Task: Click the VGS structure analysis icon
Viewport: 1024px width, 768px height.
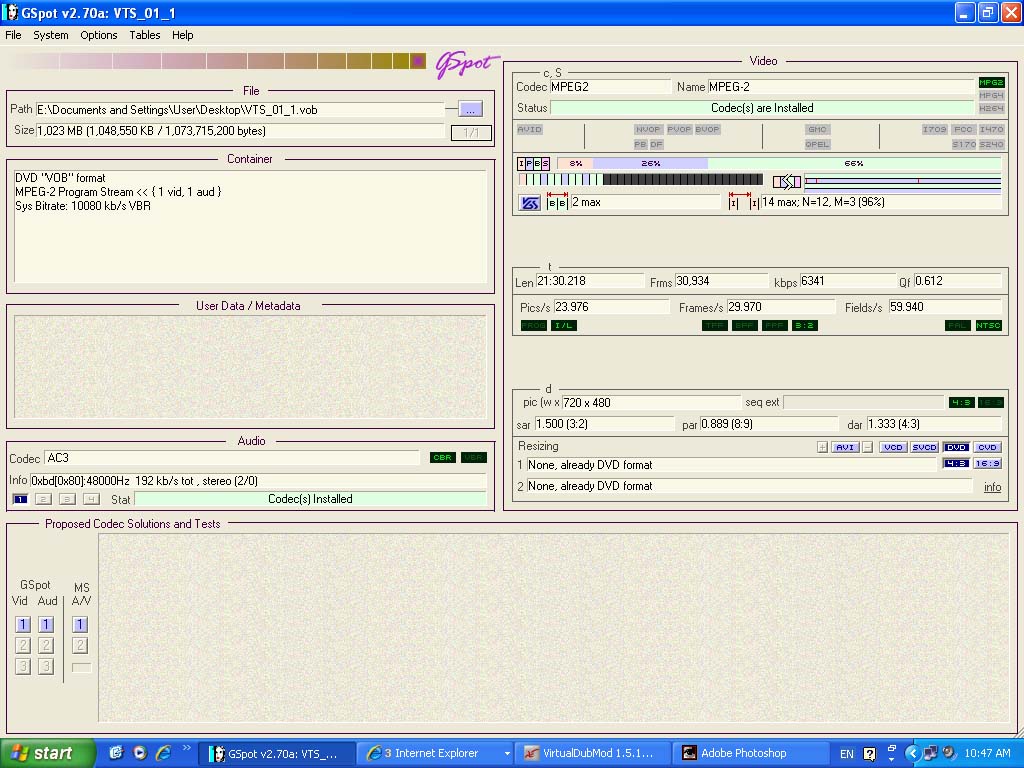Action: 530,203
